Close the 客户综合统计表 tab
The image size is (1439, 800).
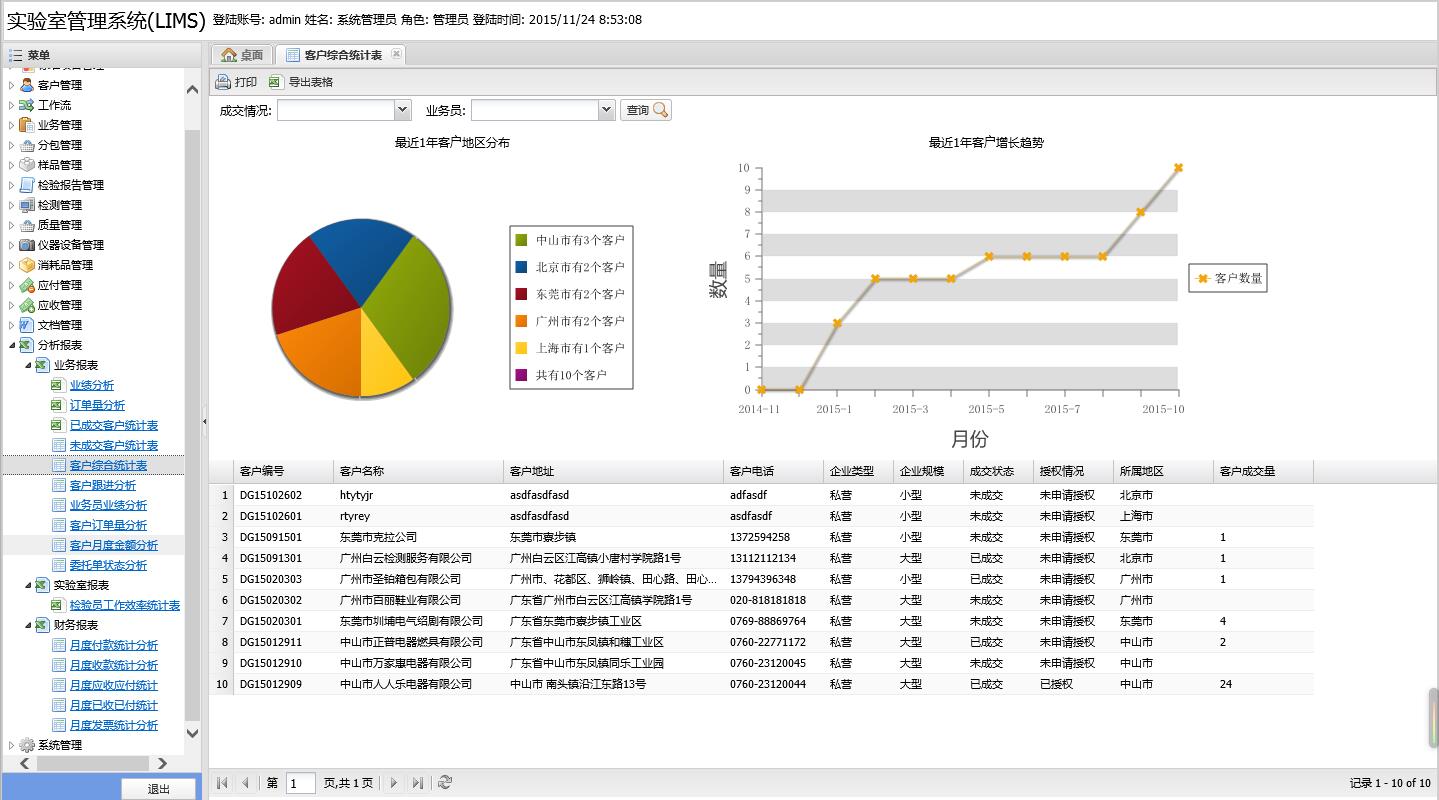point(396,55)
